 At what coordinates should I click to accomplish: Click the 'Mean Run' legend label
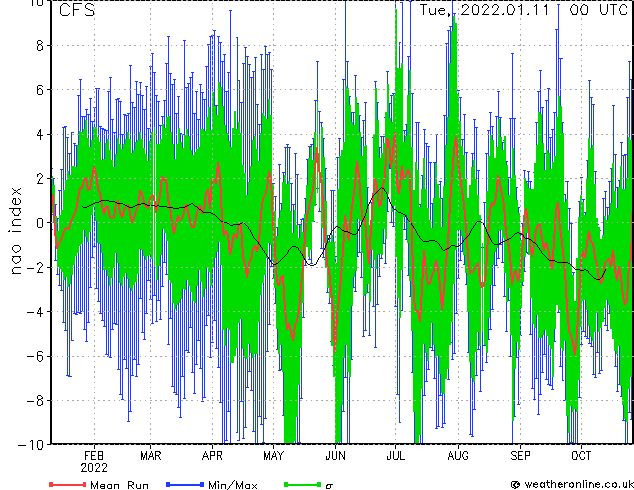119,485
